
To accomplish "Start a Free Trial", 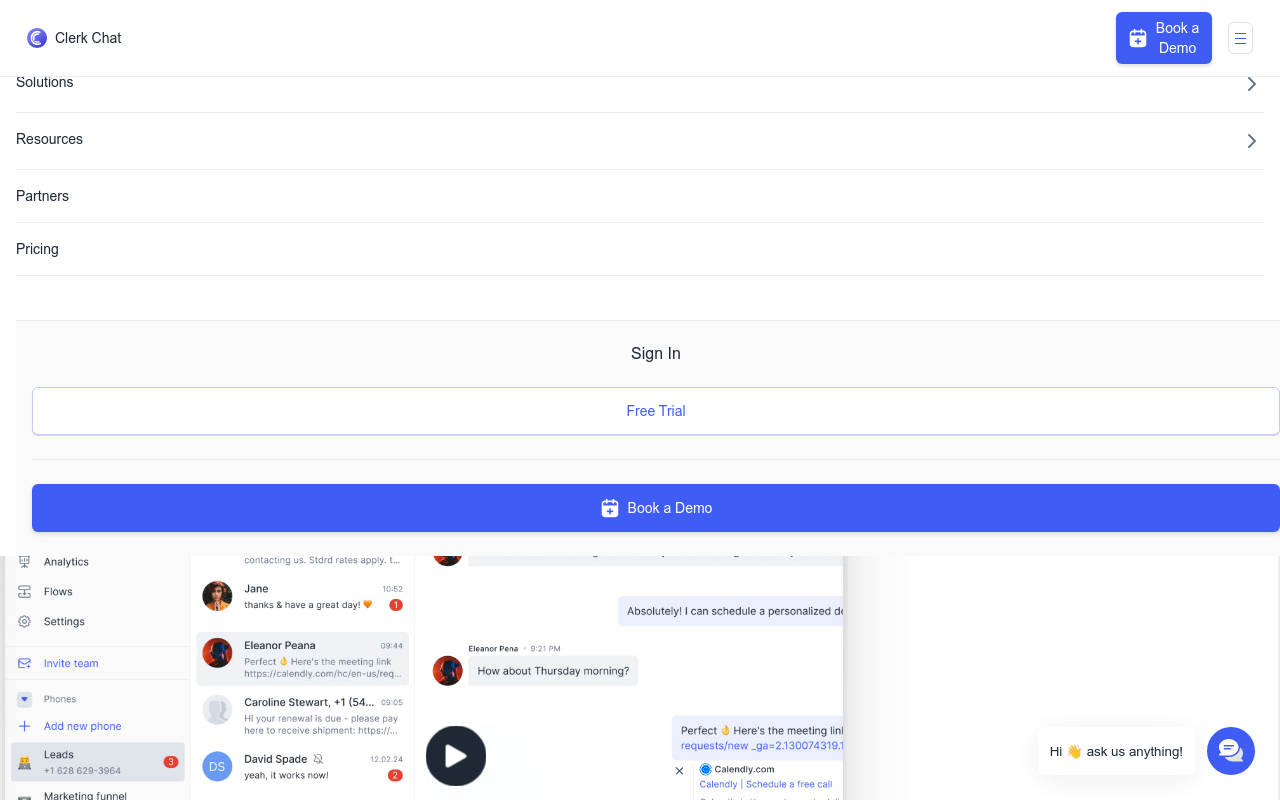I will click(x=656, y=411).
